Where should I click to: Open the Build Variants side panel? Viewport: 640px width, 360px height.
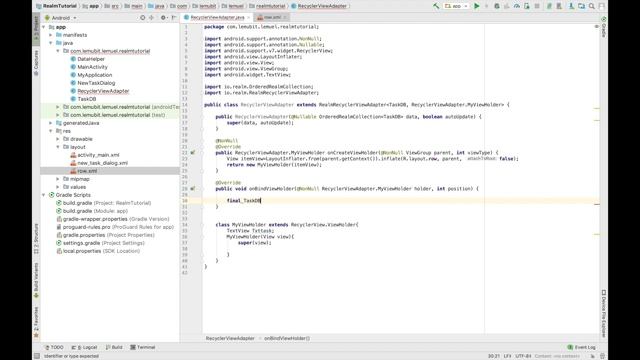tap(36, 280)
